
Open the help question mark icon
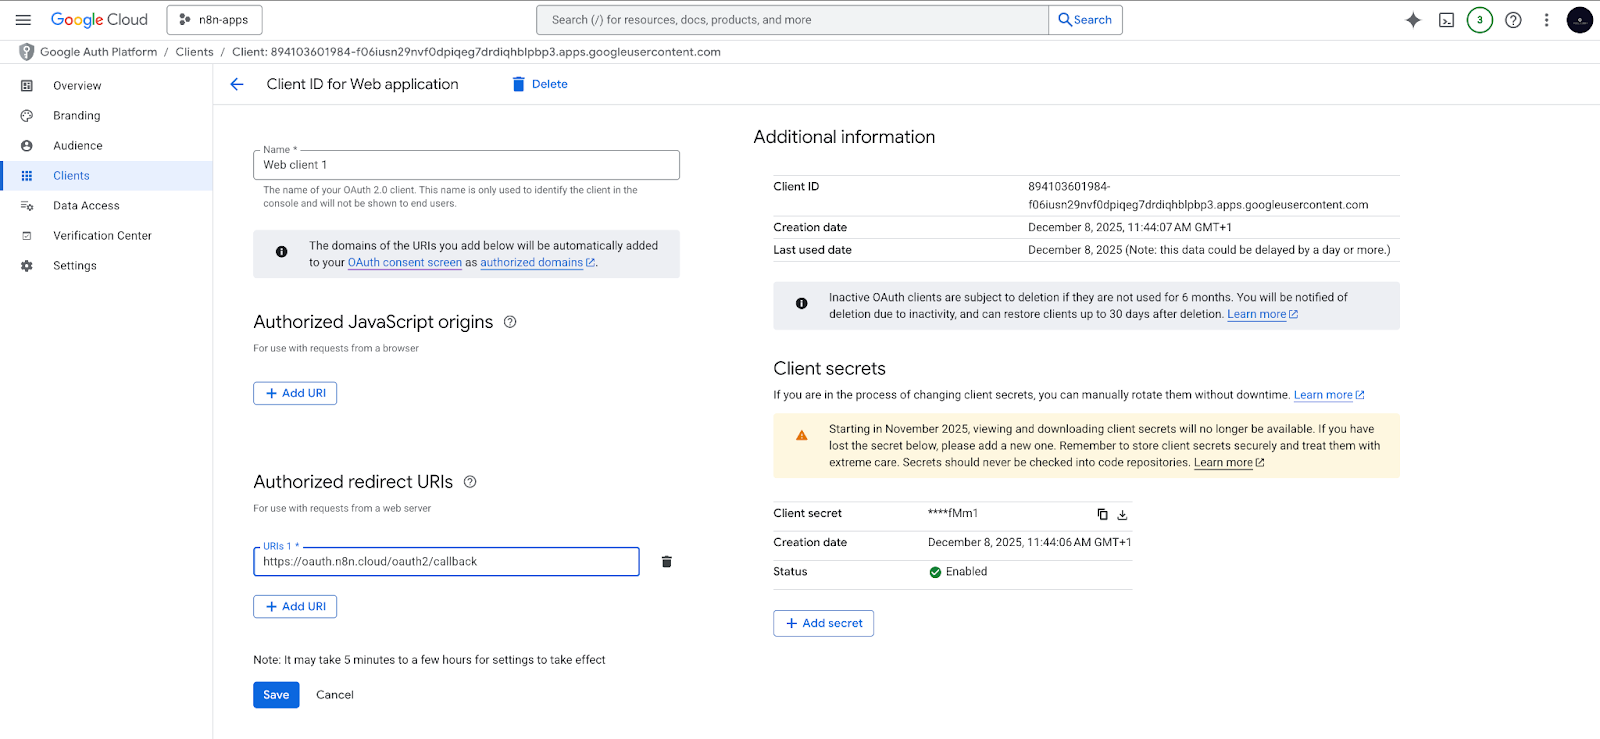(x=1513, y=20)
